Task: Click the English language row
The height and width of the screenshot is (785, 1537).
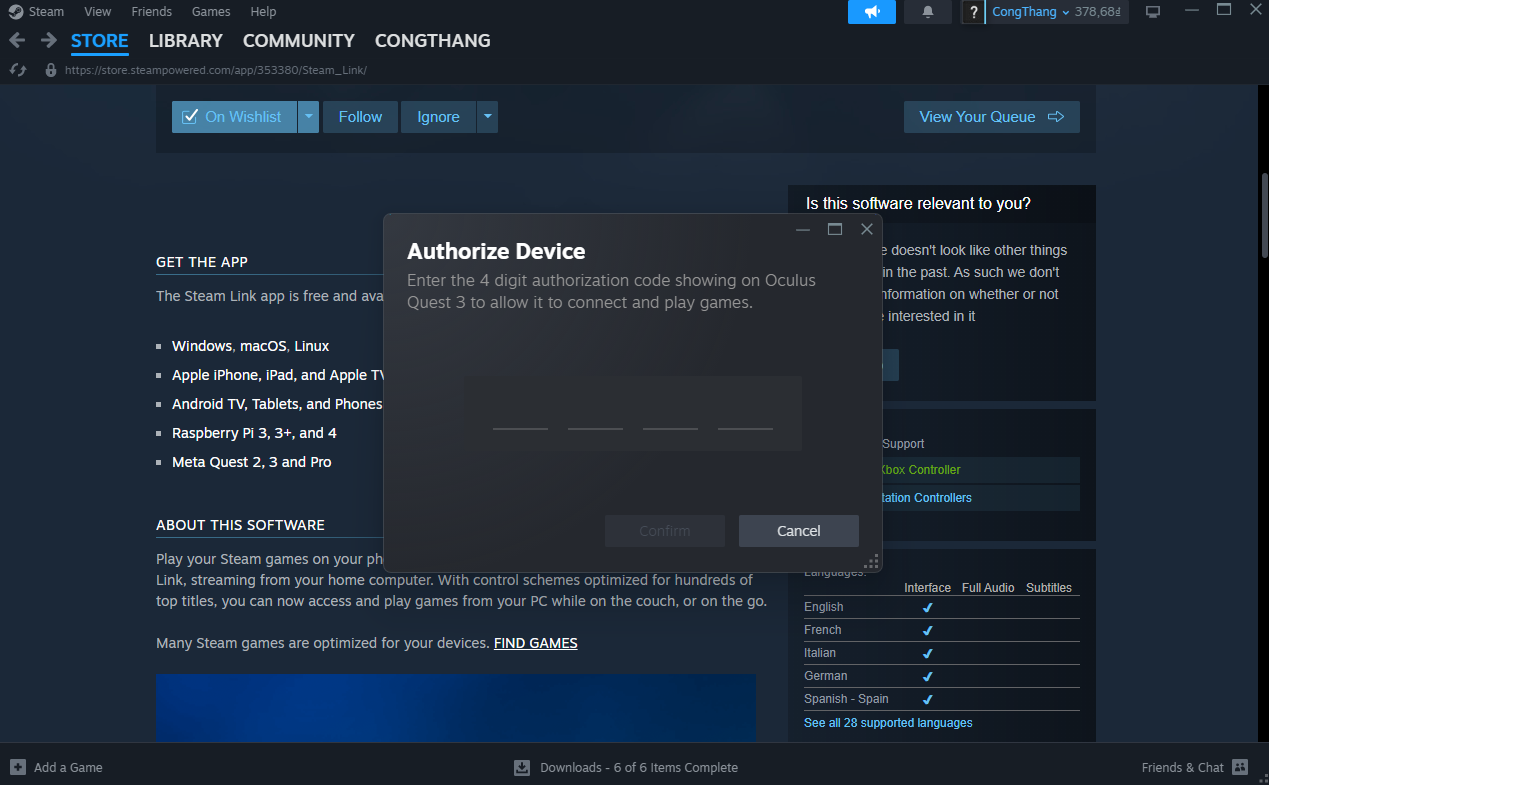Action: click(x=942, y=607)
